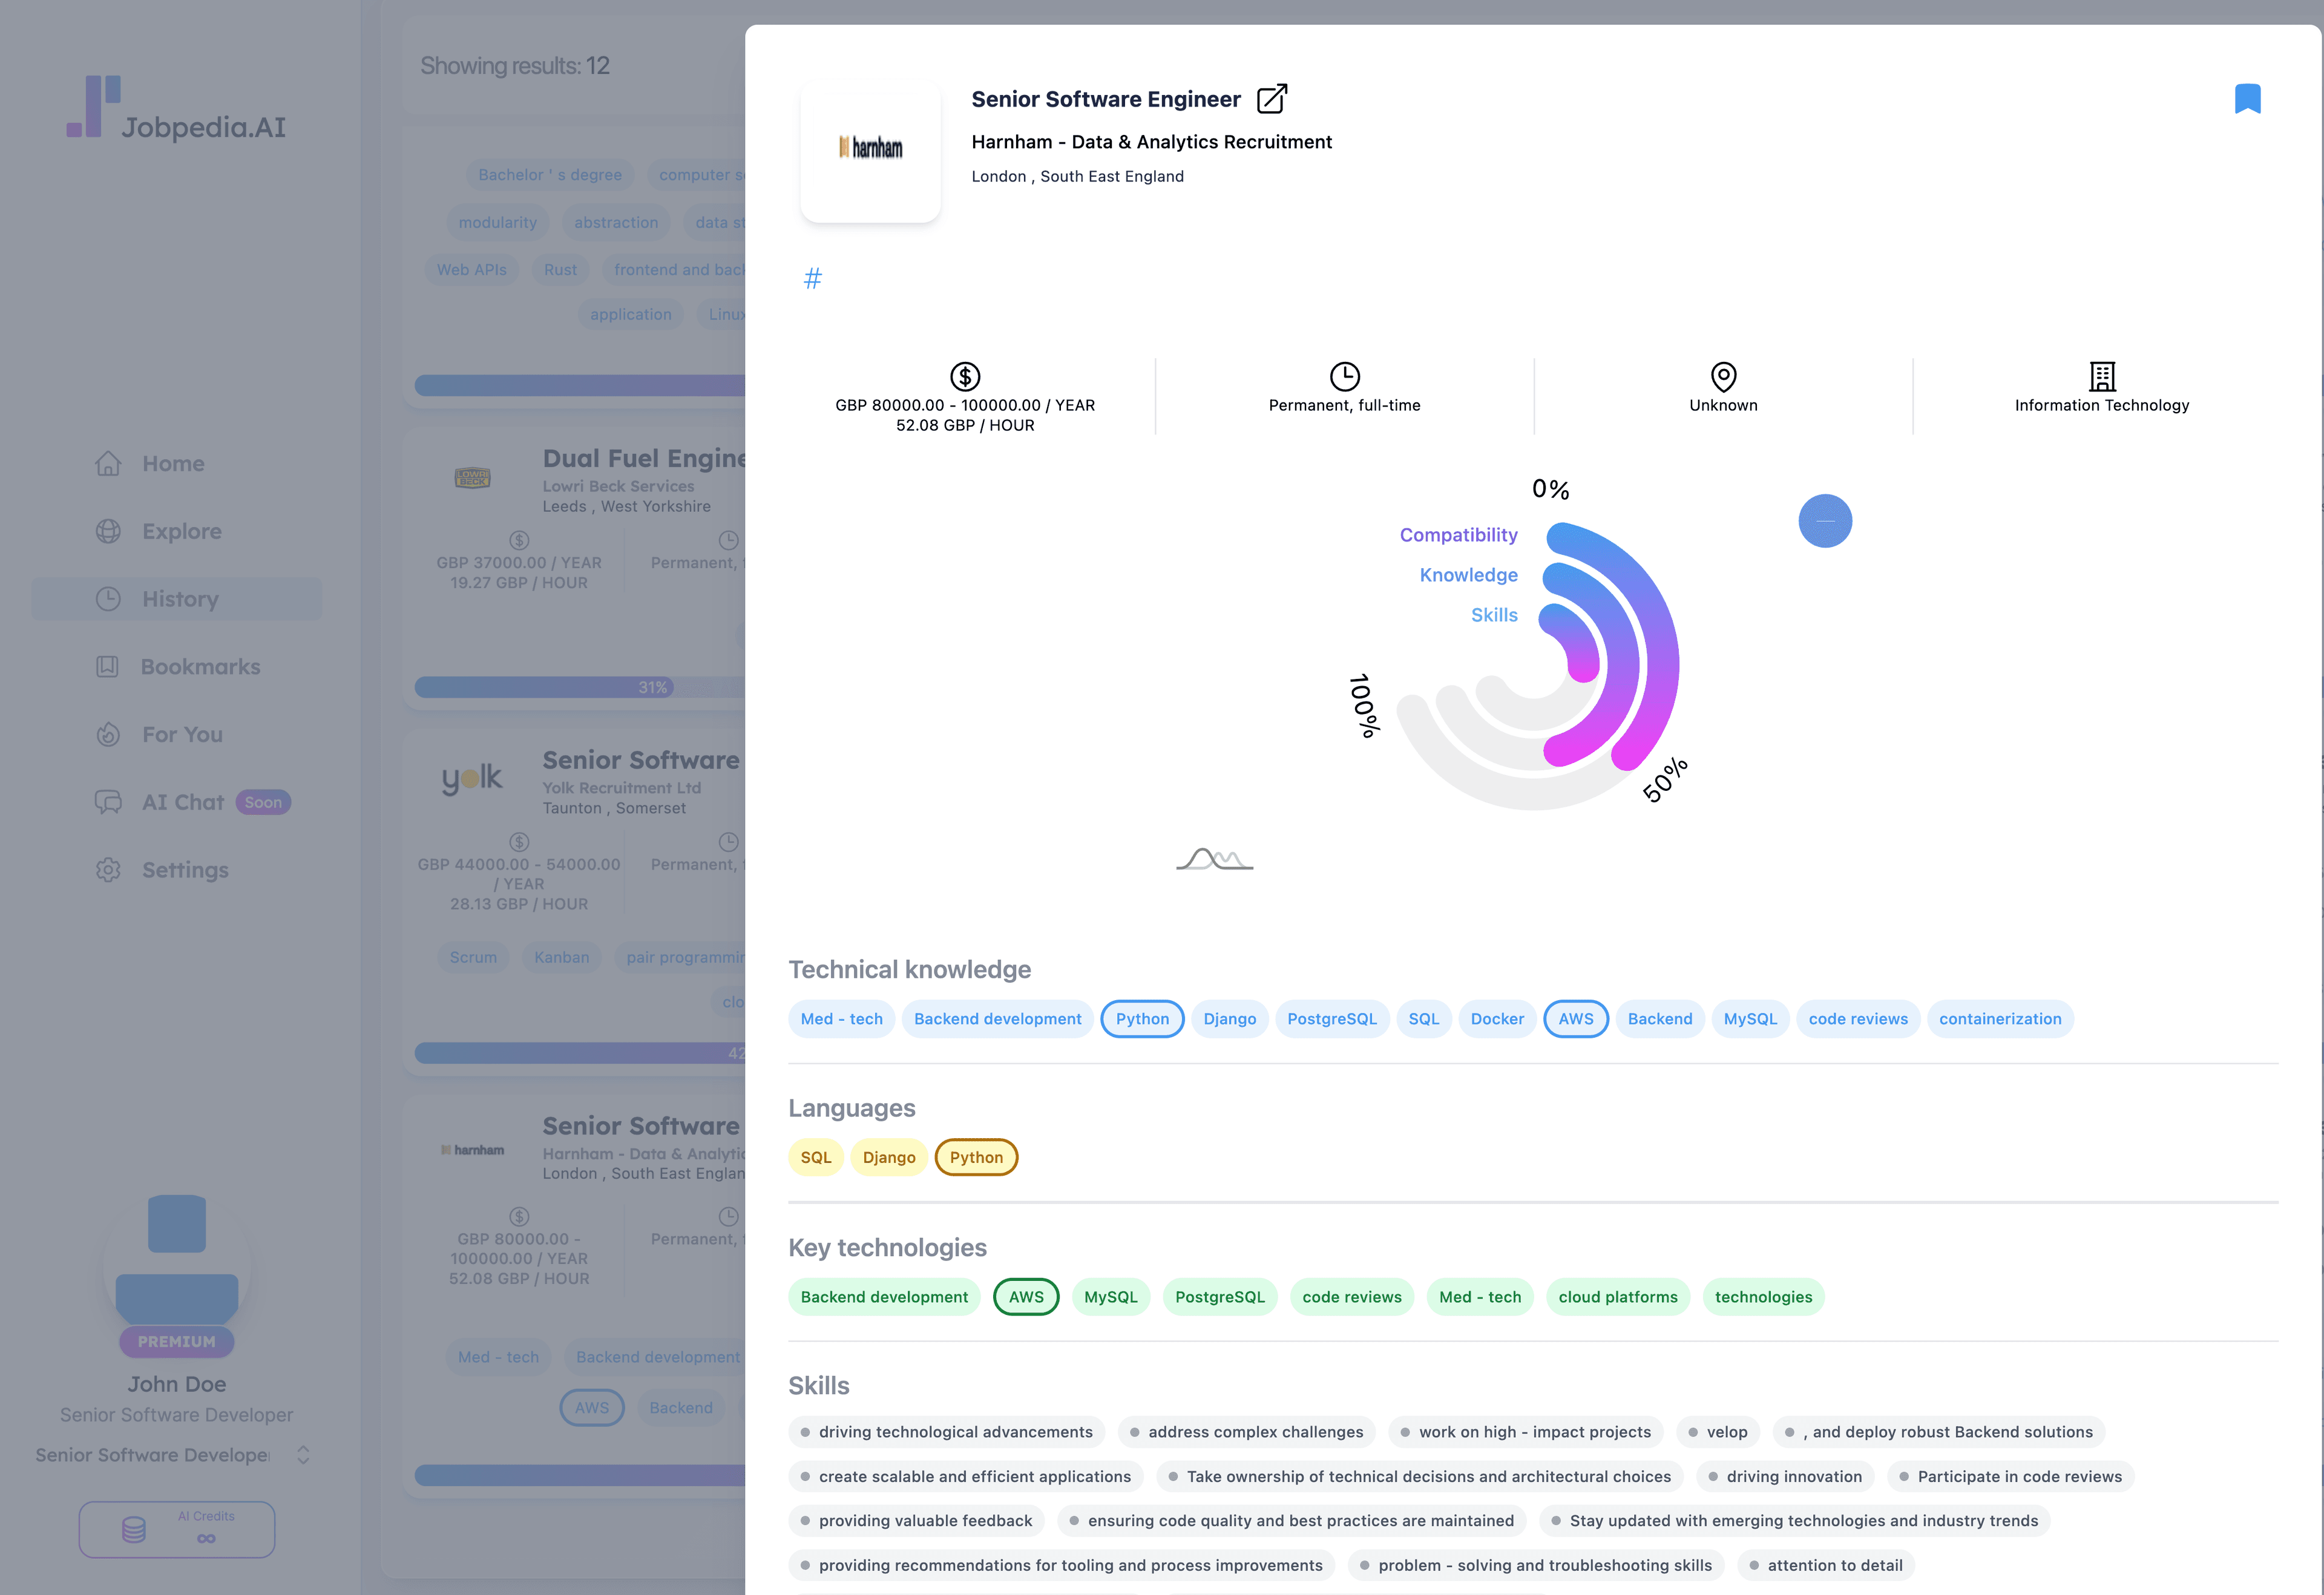Viewport: 2324px width, 1595px height.
Task: Select containerization tag
Action: 2000,1019
